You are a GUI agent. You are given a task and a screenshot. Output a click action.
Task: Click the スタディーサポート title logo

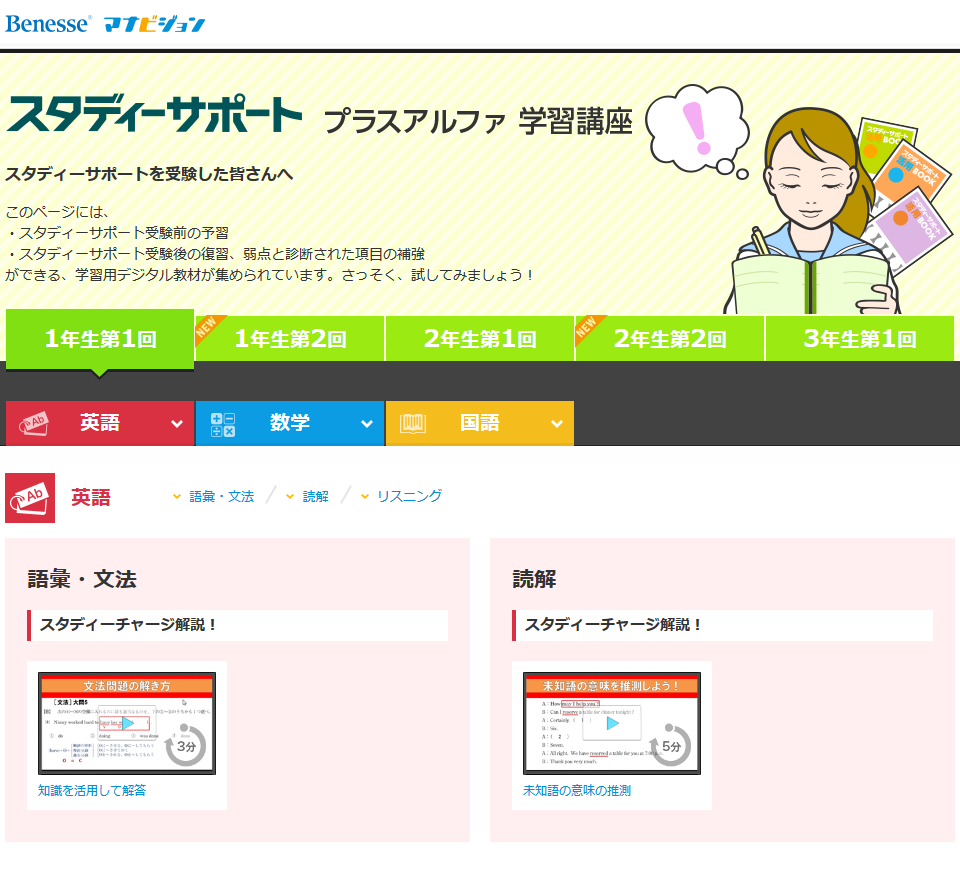point(154,114)
